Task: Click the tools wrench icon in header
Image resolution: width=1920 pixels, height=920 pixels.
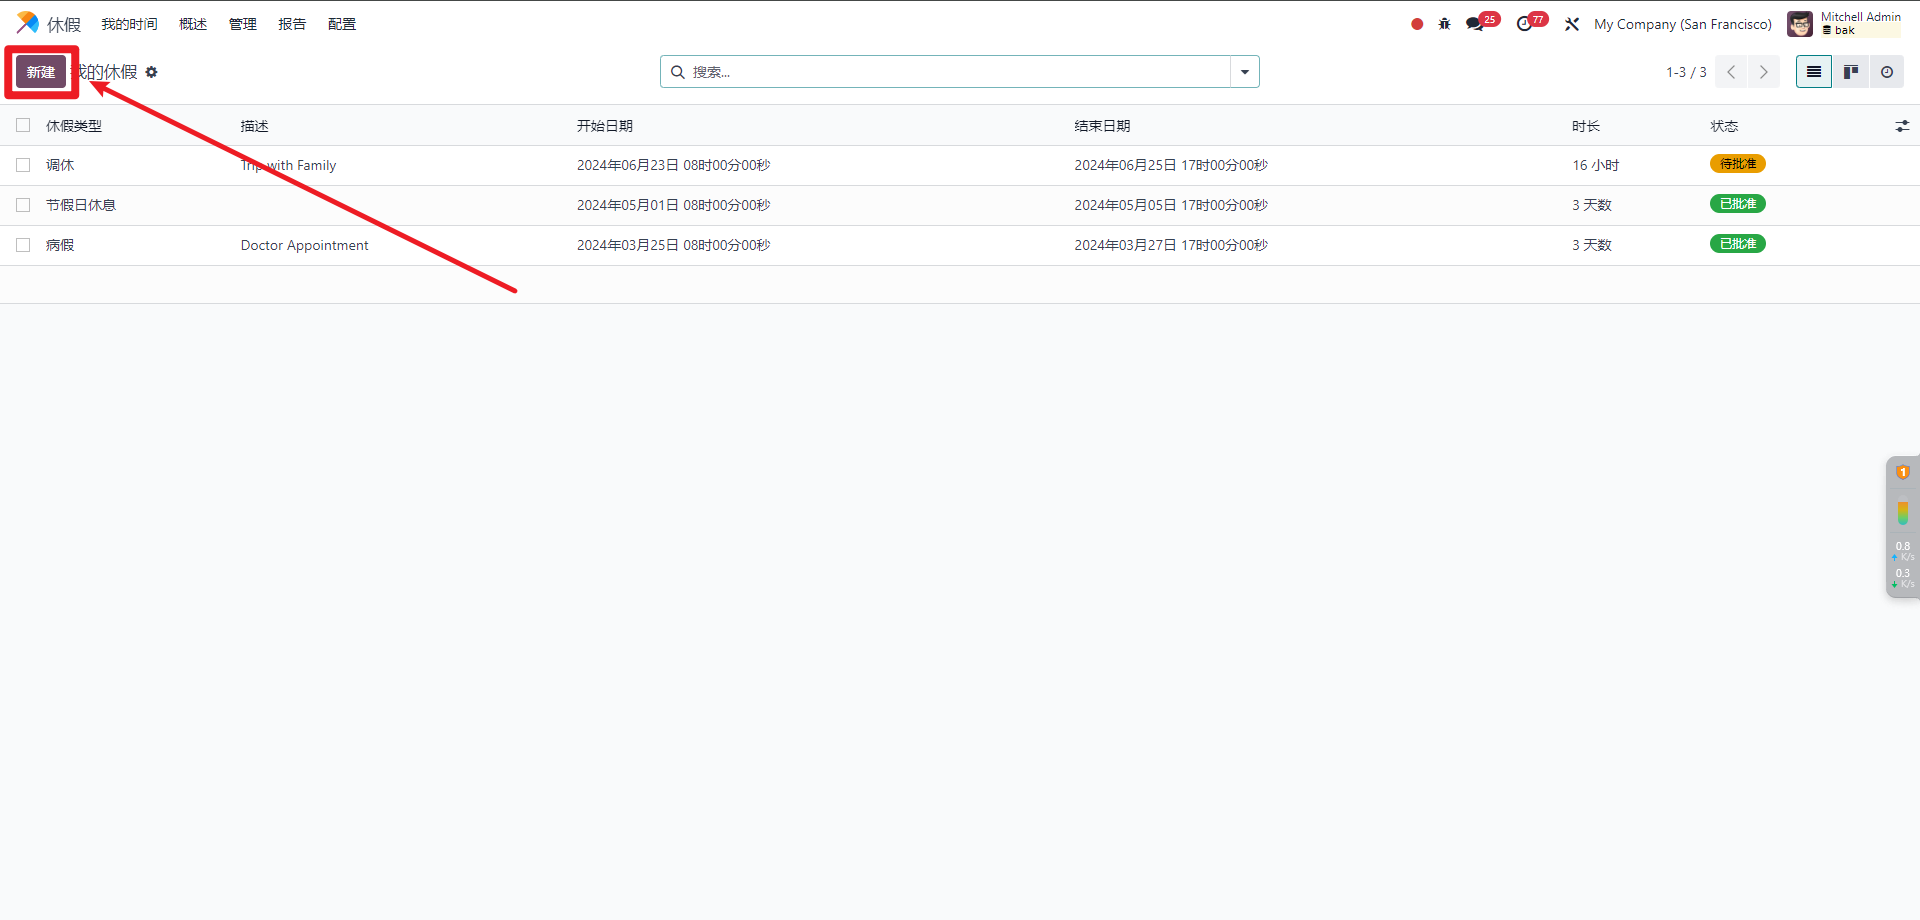Action: pos(1572,24)
